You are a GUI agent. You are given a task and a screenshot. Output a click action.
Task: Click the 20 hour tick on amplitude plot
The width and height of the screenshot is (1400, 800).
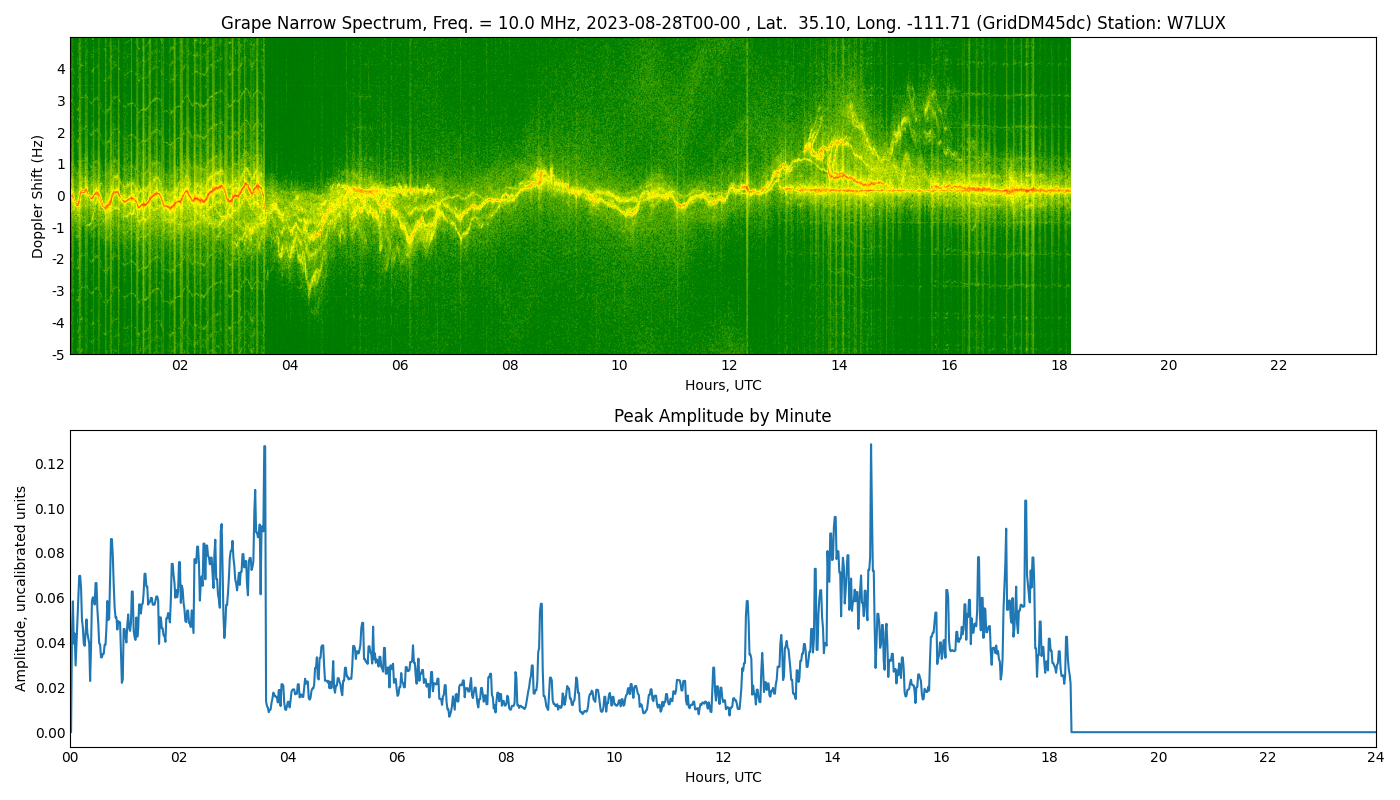1158,757
